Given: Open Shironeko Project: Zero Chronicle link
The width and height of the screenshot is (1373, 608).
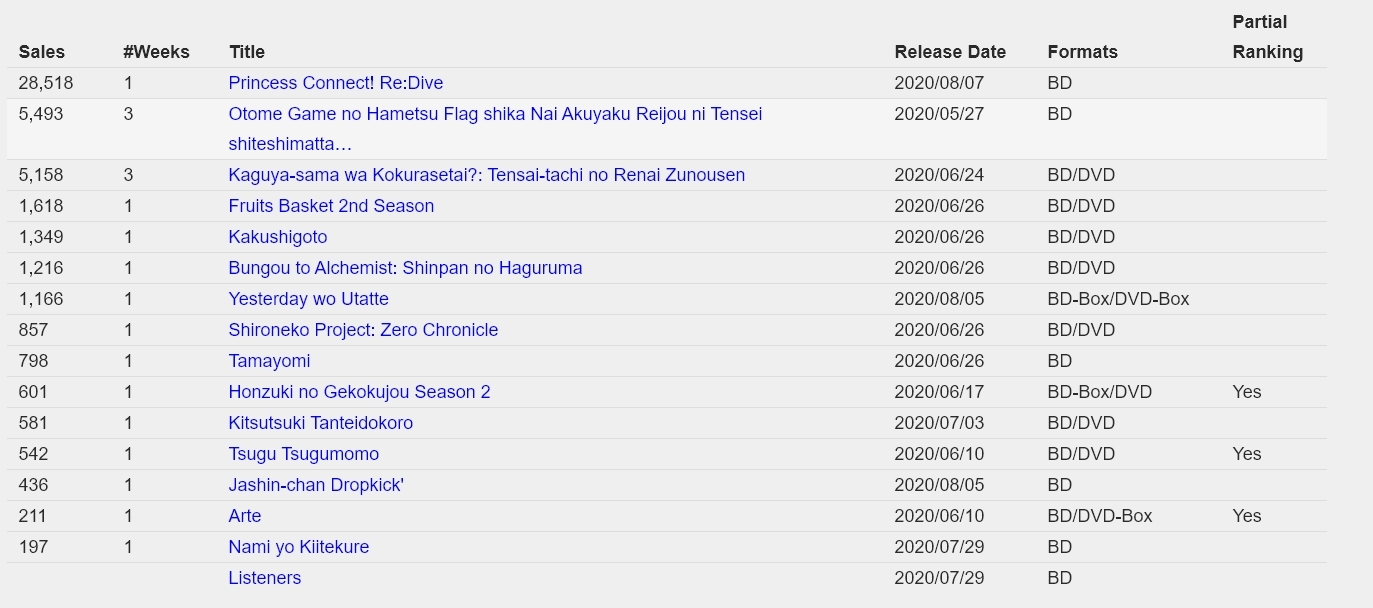Looking at the screenshot, I should tap(362, 330).
